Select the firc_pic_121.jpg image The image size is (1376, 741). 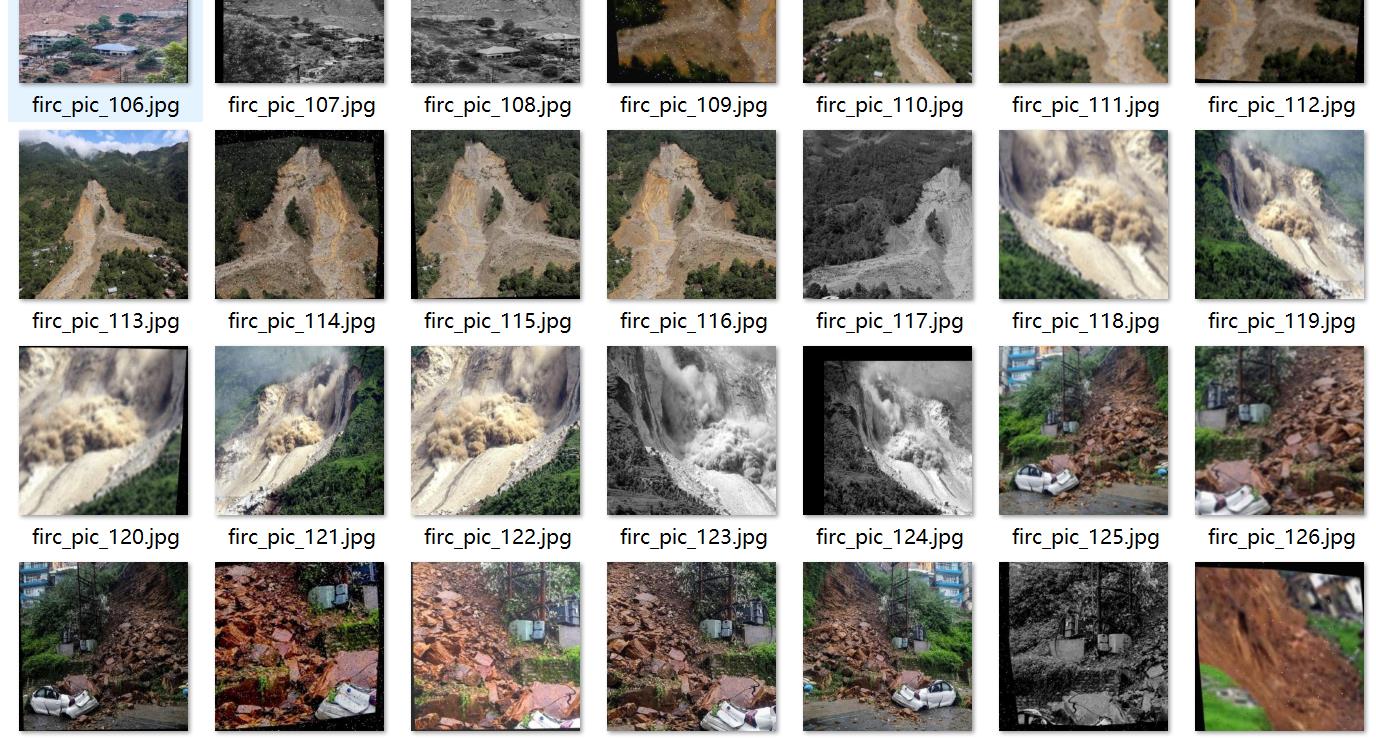(x=300, y=431)
